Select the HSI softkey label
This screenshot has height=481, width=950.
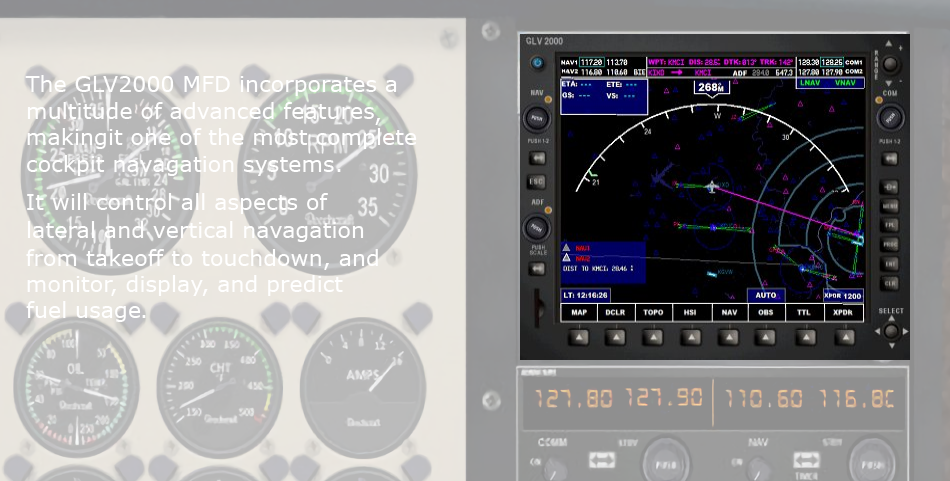692,313
